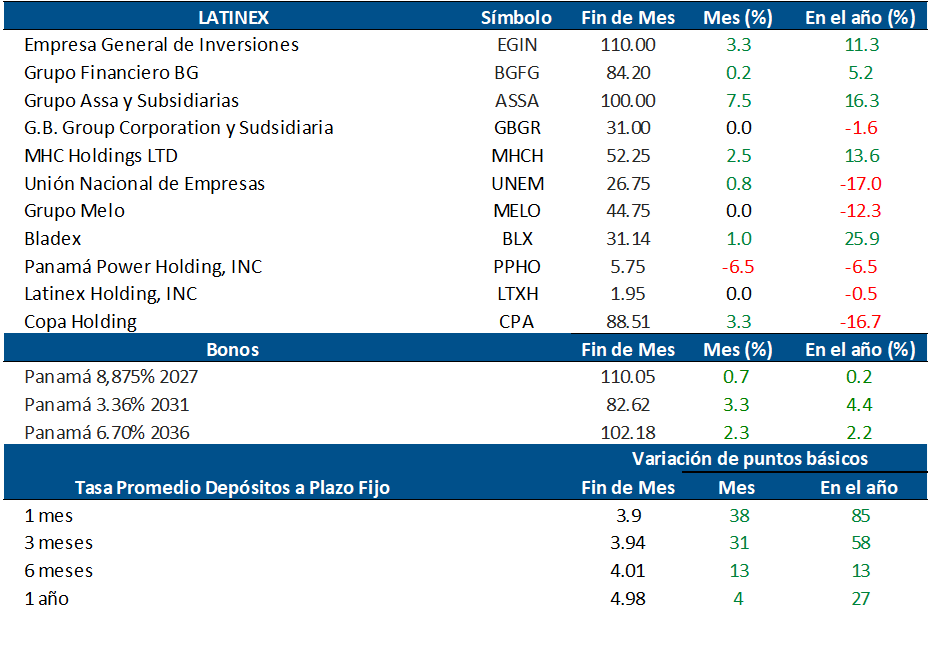Viewport: 928px width, 651px height.
Task: Select the 82.62 bond price
Action: coord(628,405)
